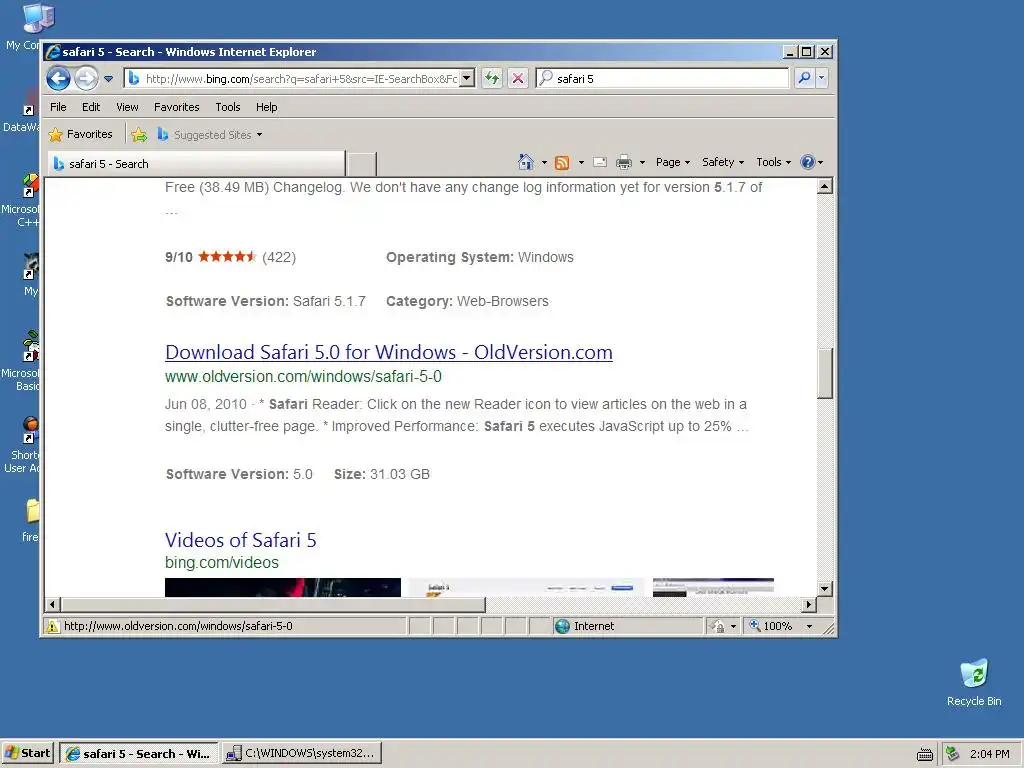
Task: Click the red Stop loading icon
Action: click(x=518, y=78)
